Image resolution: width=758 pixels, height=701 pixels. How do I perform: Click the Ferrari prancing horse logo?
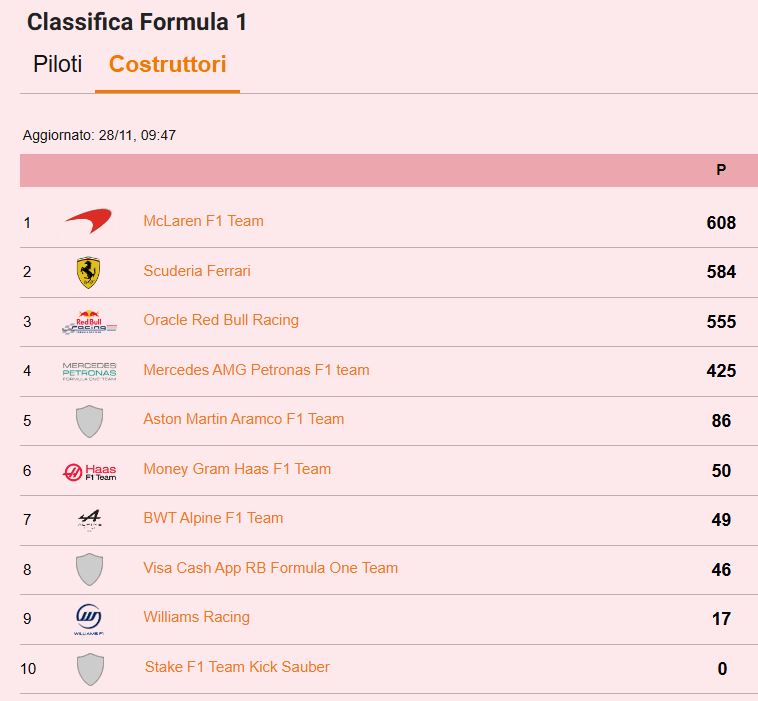[x=89, y=272]
